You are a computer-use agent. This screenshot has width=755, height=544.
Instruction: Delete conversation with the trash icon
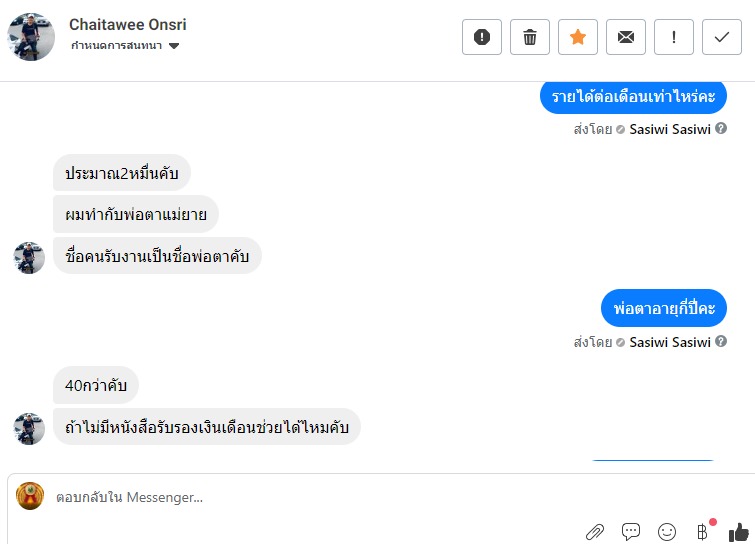coord(530,37)
